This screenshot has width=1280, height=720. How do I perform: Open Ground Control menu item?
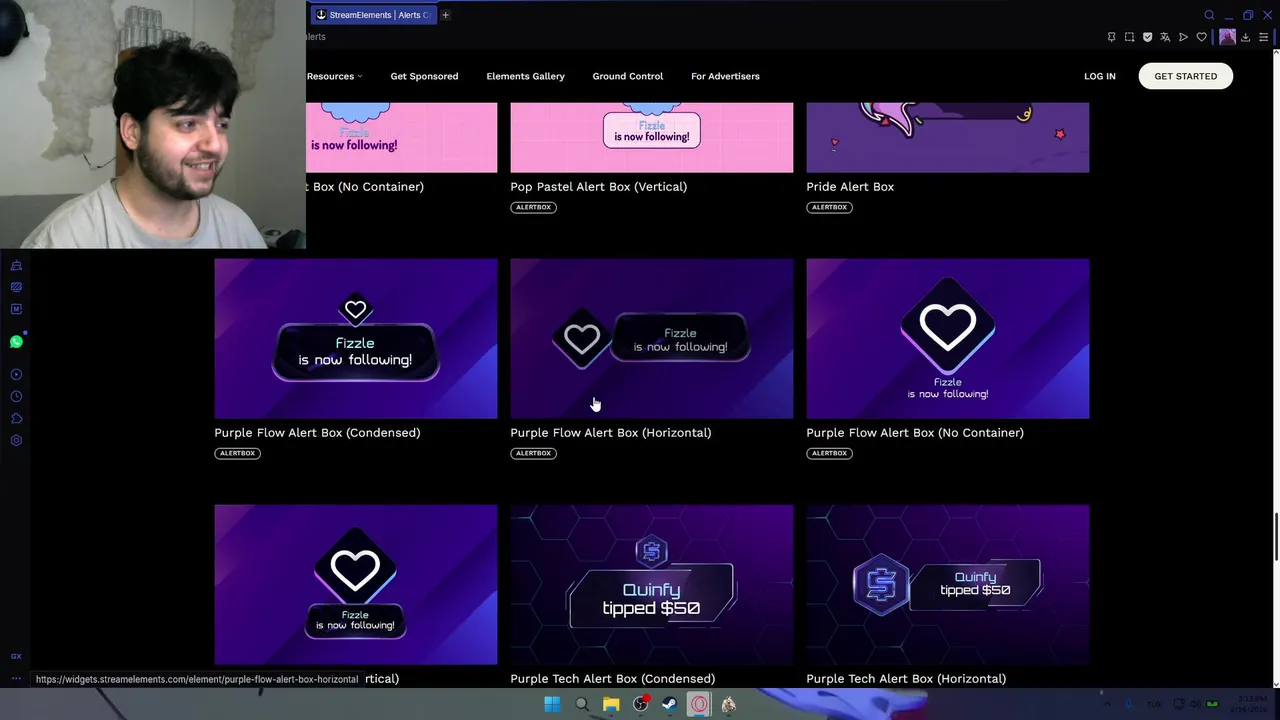(627, 76)
